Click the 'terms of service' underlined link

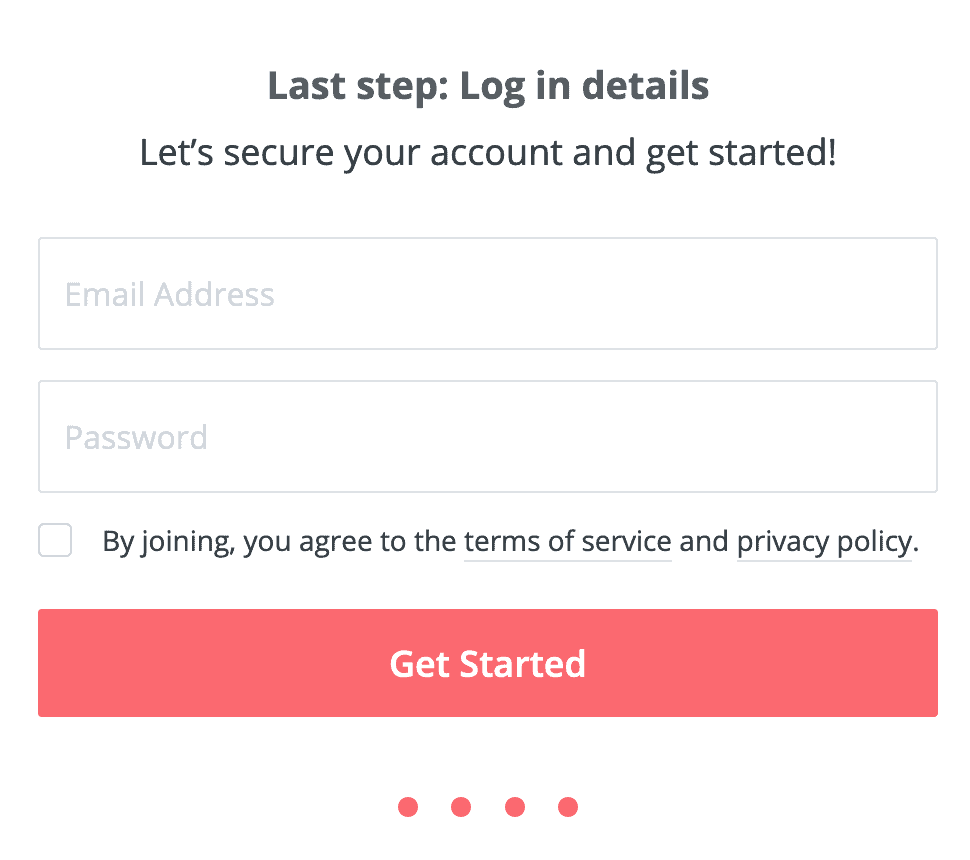pos(567,541)
